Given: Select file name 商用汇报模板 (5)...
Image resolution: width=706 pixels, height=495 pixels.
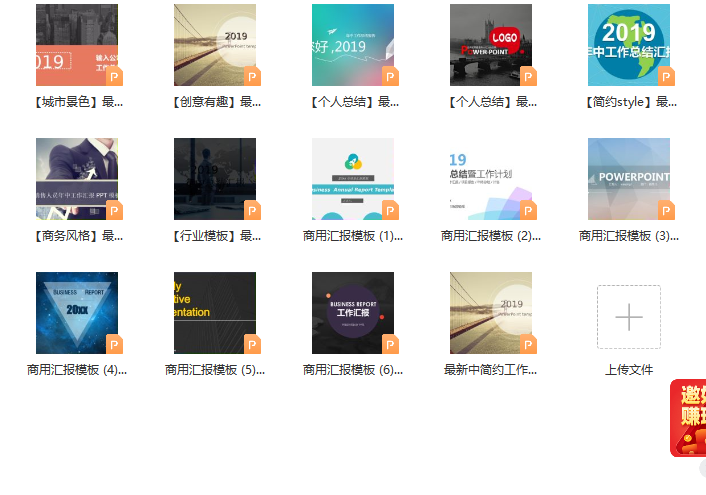Looking at the screenshot, I should (x=215, y=370).
